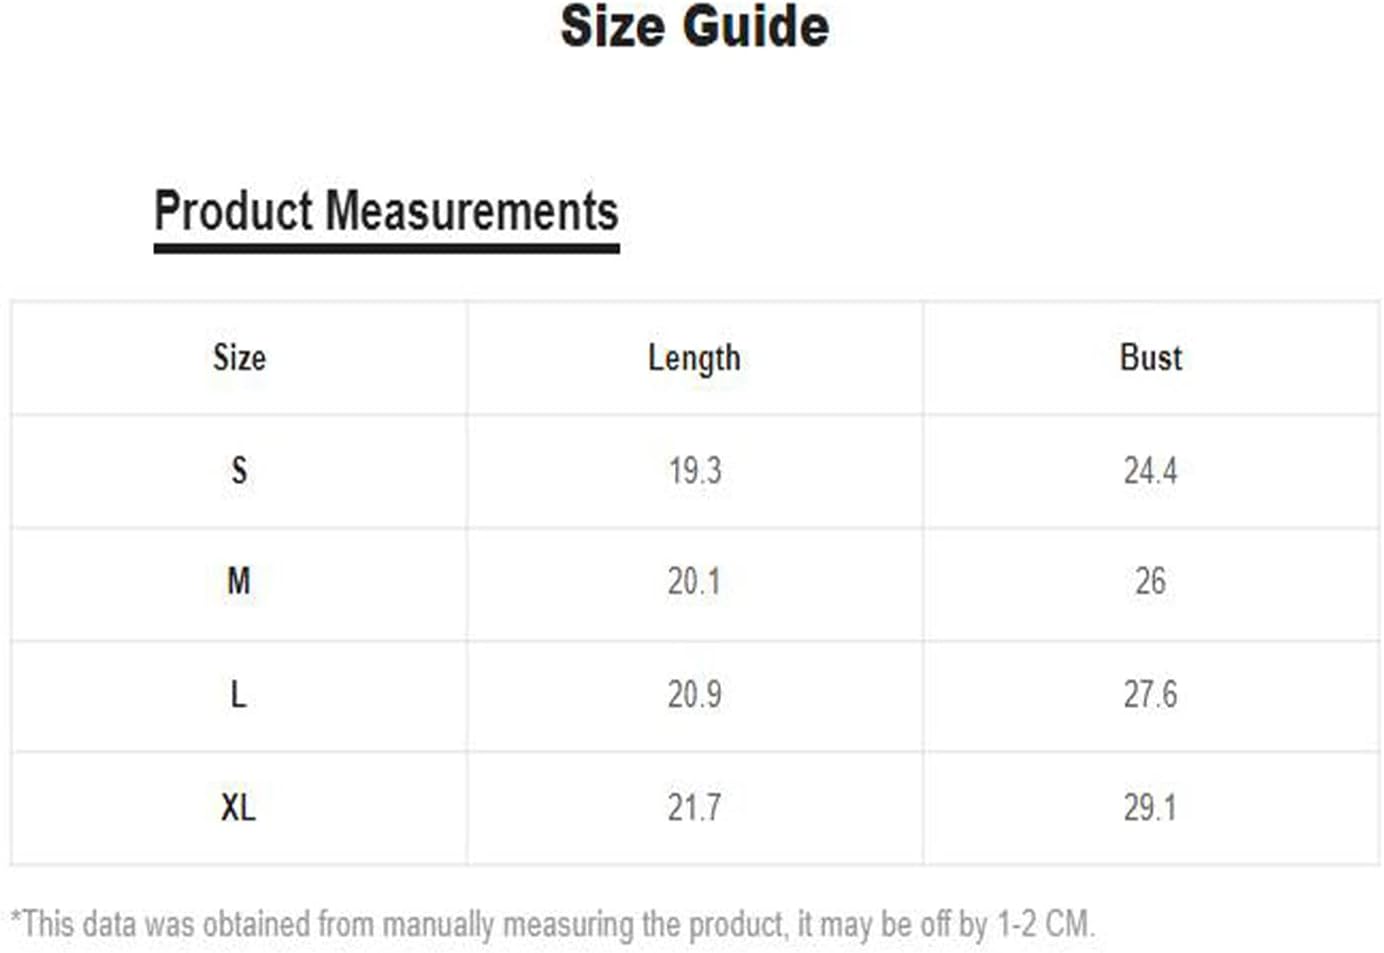Click the Bust column header
This screenshot has height=953, width=1384.
pyautogui.click(x=1150, y=357)
